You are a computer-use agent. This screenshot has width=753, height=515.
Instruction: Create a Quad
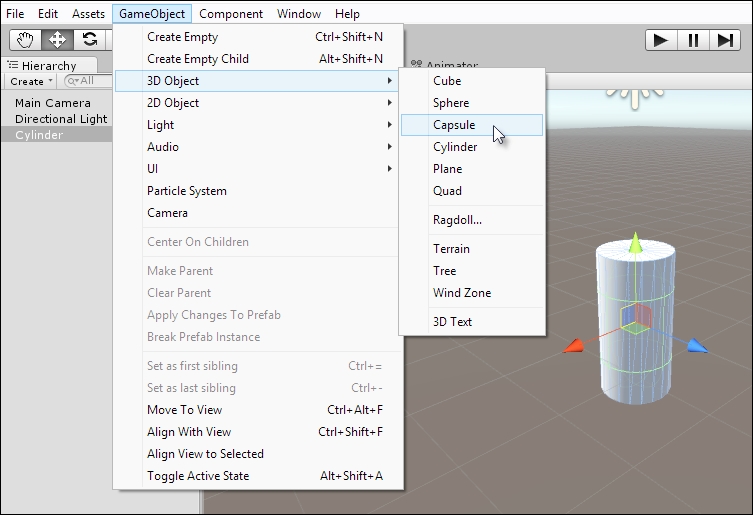pyautogui.click(x=472, y=191)
